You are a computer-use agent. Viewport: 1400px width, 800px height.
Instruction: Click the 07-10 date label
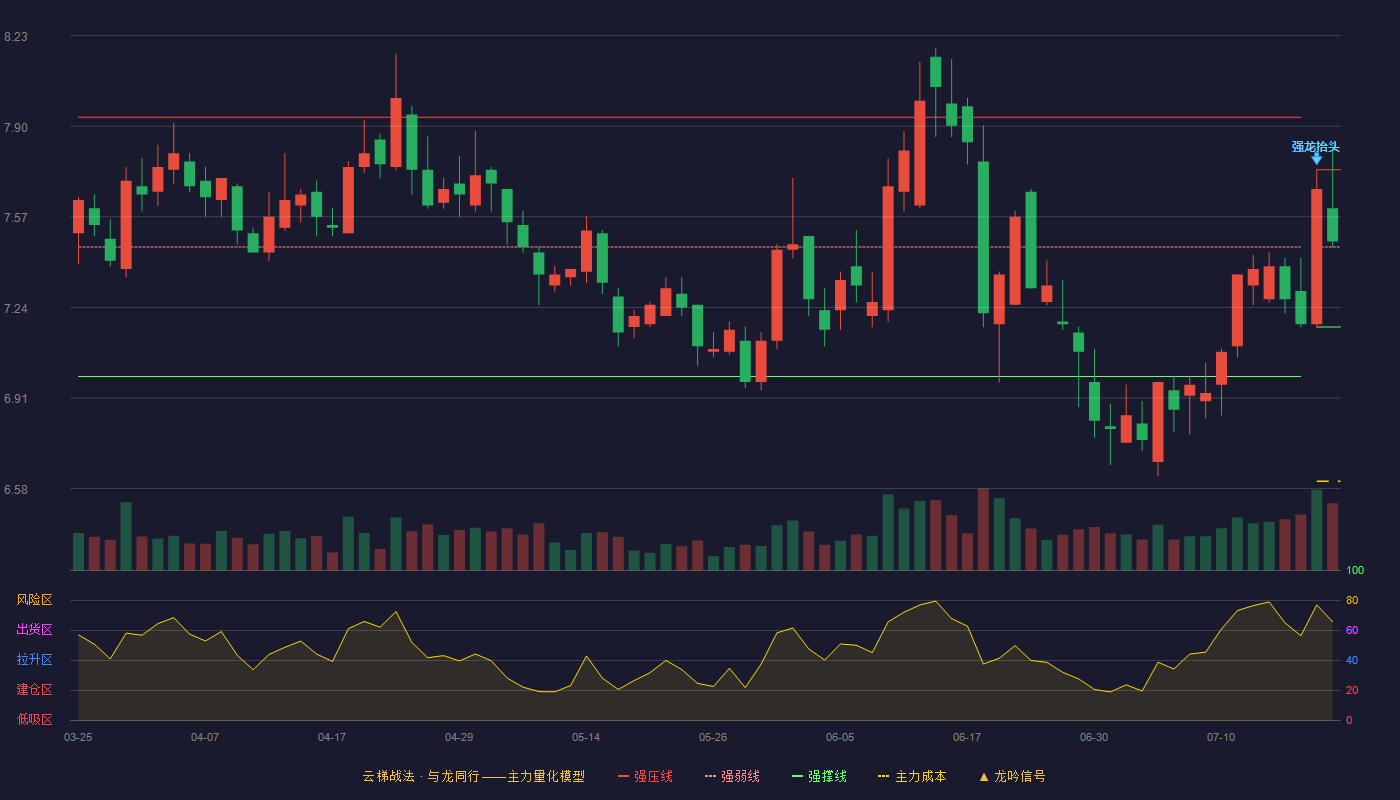click(1221, 737)
